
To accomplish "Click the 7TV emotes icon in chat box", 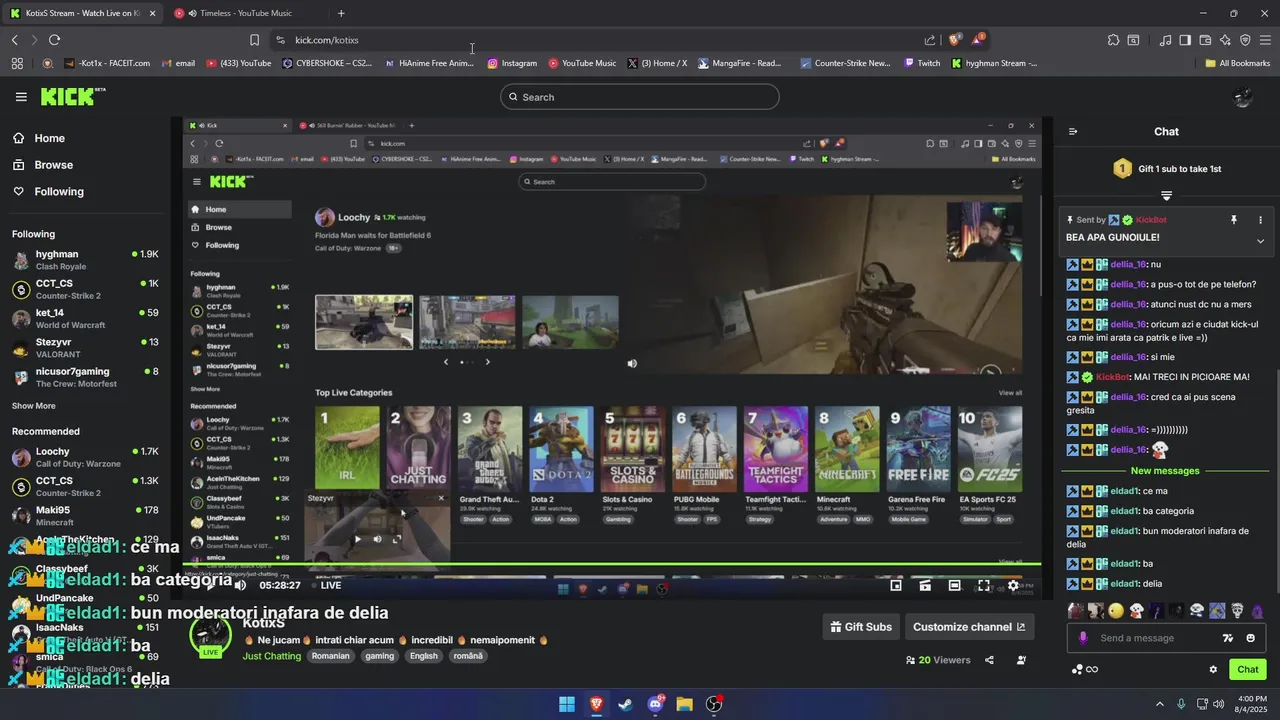I will coord(1228,638).
